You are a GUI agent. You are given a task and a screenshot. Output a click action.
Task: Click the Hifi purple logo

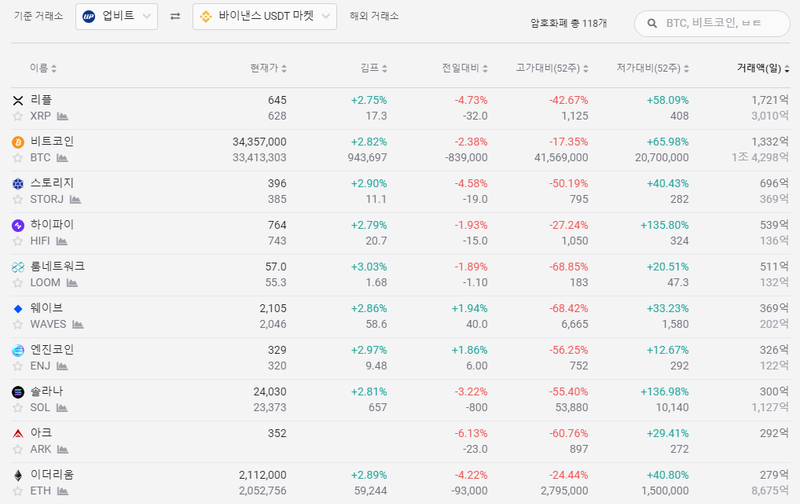tap(18, 225)
